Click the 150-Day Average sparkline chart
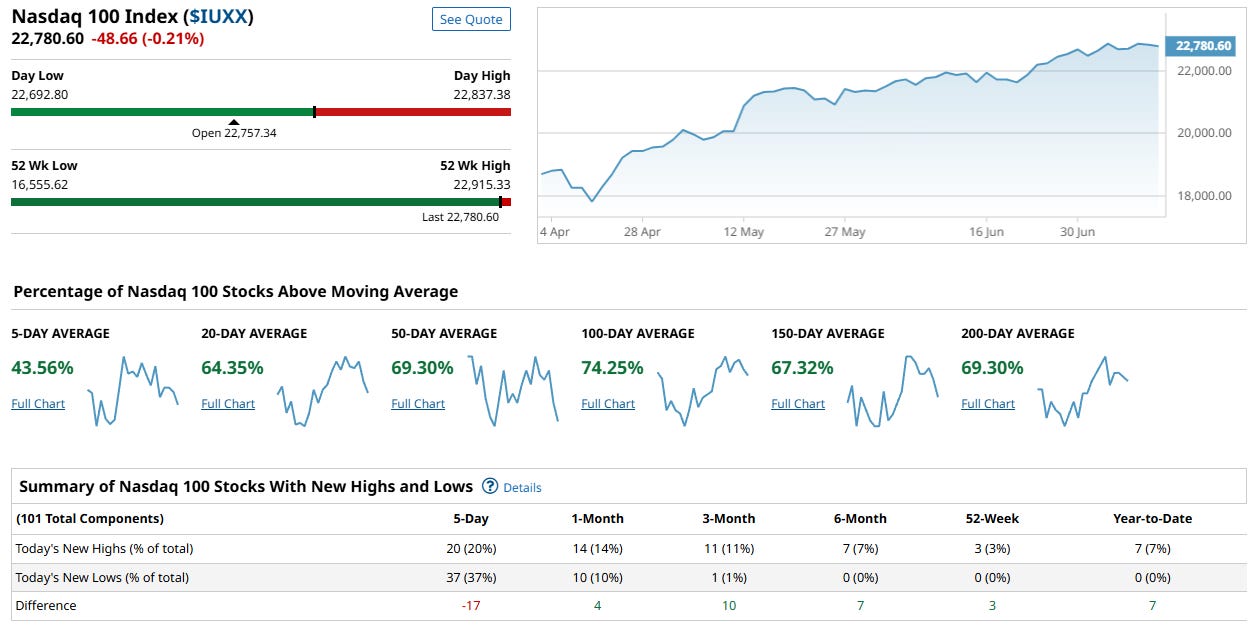The image size is (1260, 632). click(893, 390)
